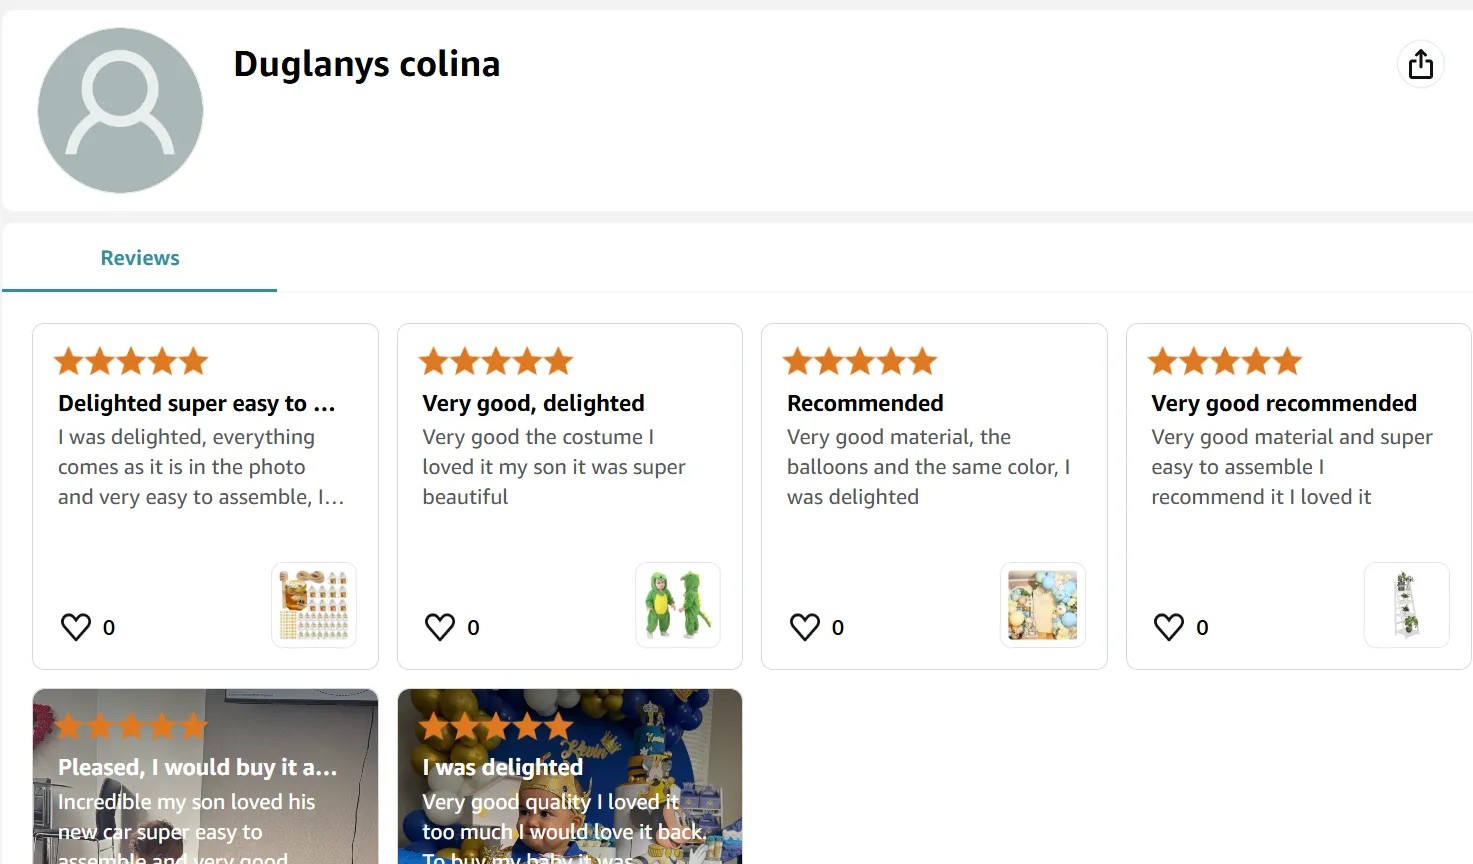The image size is (1473, 864).
Task: Open the plant ladder shelf product thumbnail
Action: click(1406, 605)
